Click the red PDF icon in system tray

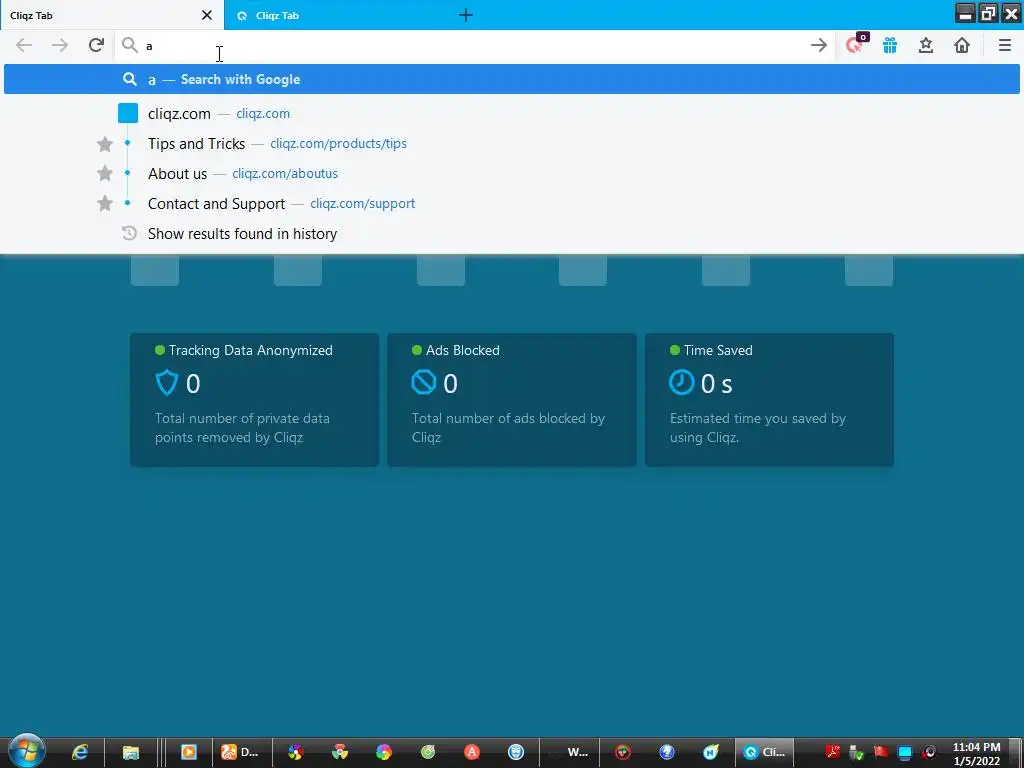click(x=833, y=752)
